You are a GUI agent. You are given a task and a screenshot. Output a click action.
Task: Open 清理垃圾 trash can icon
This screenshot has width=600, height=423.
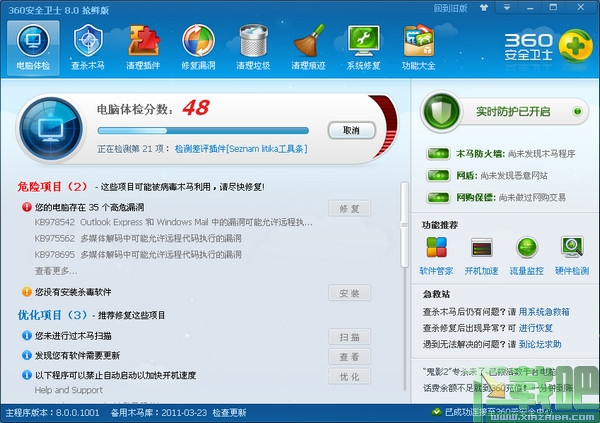pos(253,48)
